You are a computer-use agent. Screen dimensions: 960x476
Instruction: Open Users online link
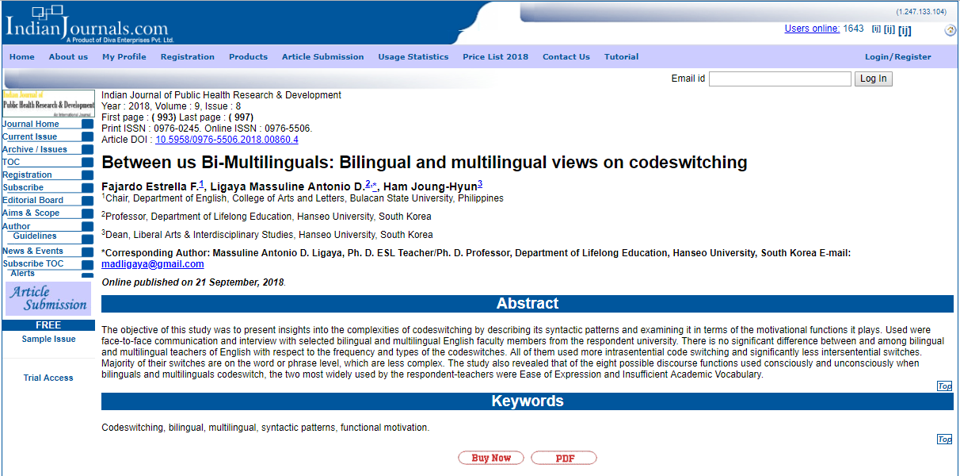click(812, 28)
